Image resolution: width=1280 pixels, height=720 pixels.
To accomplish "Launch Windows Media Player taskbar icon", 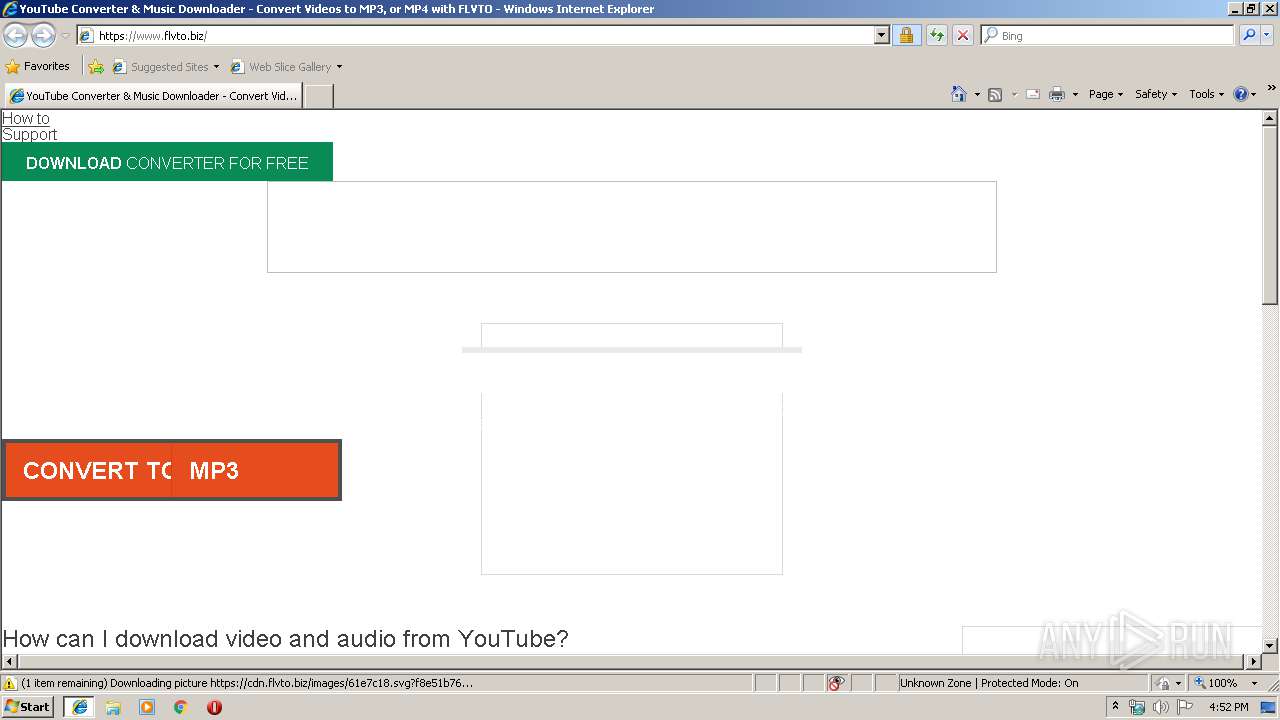I will 147,707.
